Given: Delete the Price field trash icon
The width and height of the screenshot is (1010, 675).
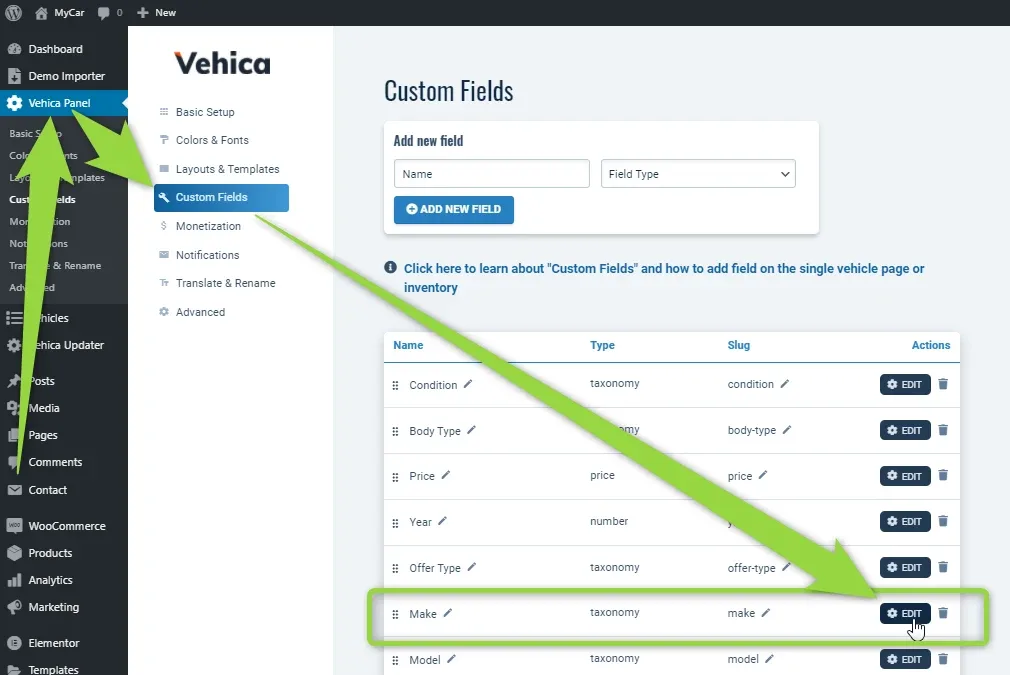Looking at the screenshot, I should (943, 475).
